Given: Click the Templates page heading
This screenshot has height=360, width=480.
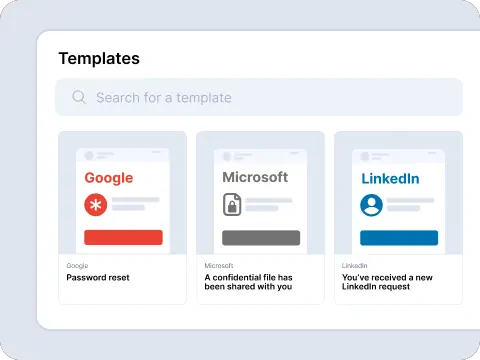Looking at the screenshot, I should click(x=99, y=59).
